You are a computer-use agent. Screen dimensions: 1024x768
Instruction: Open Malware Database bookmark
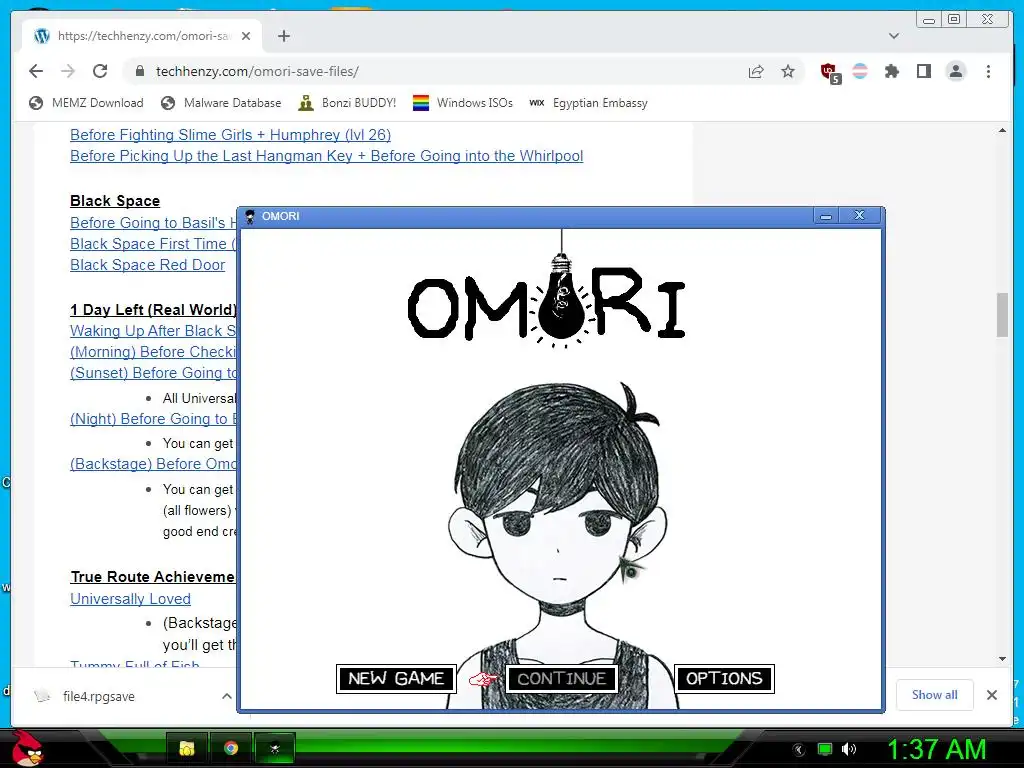(x=221, y=103)
